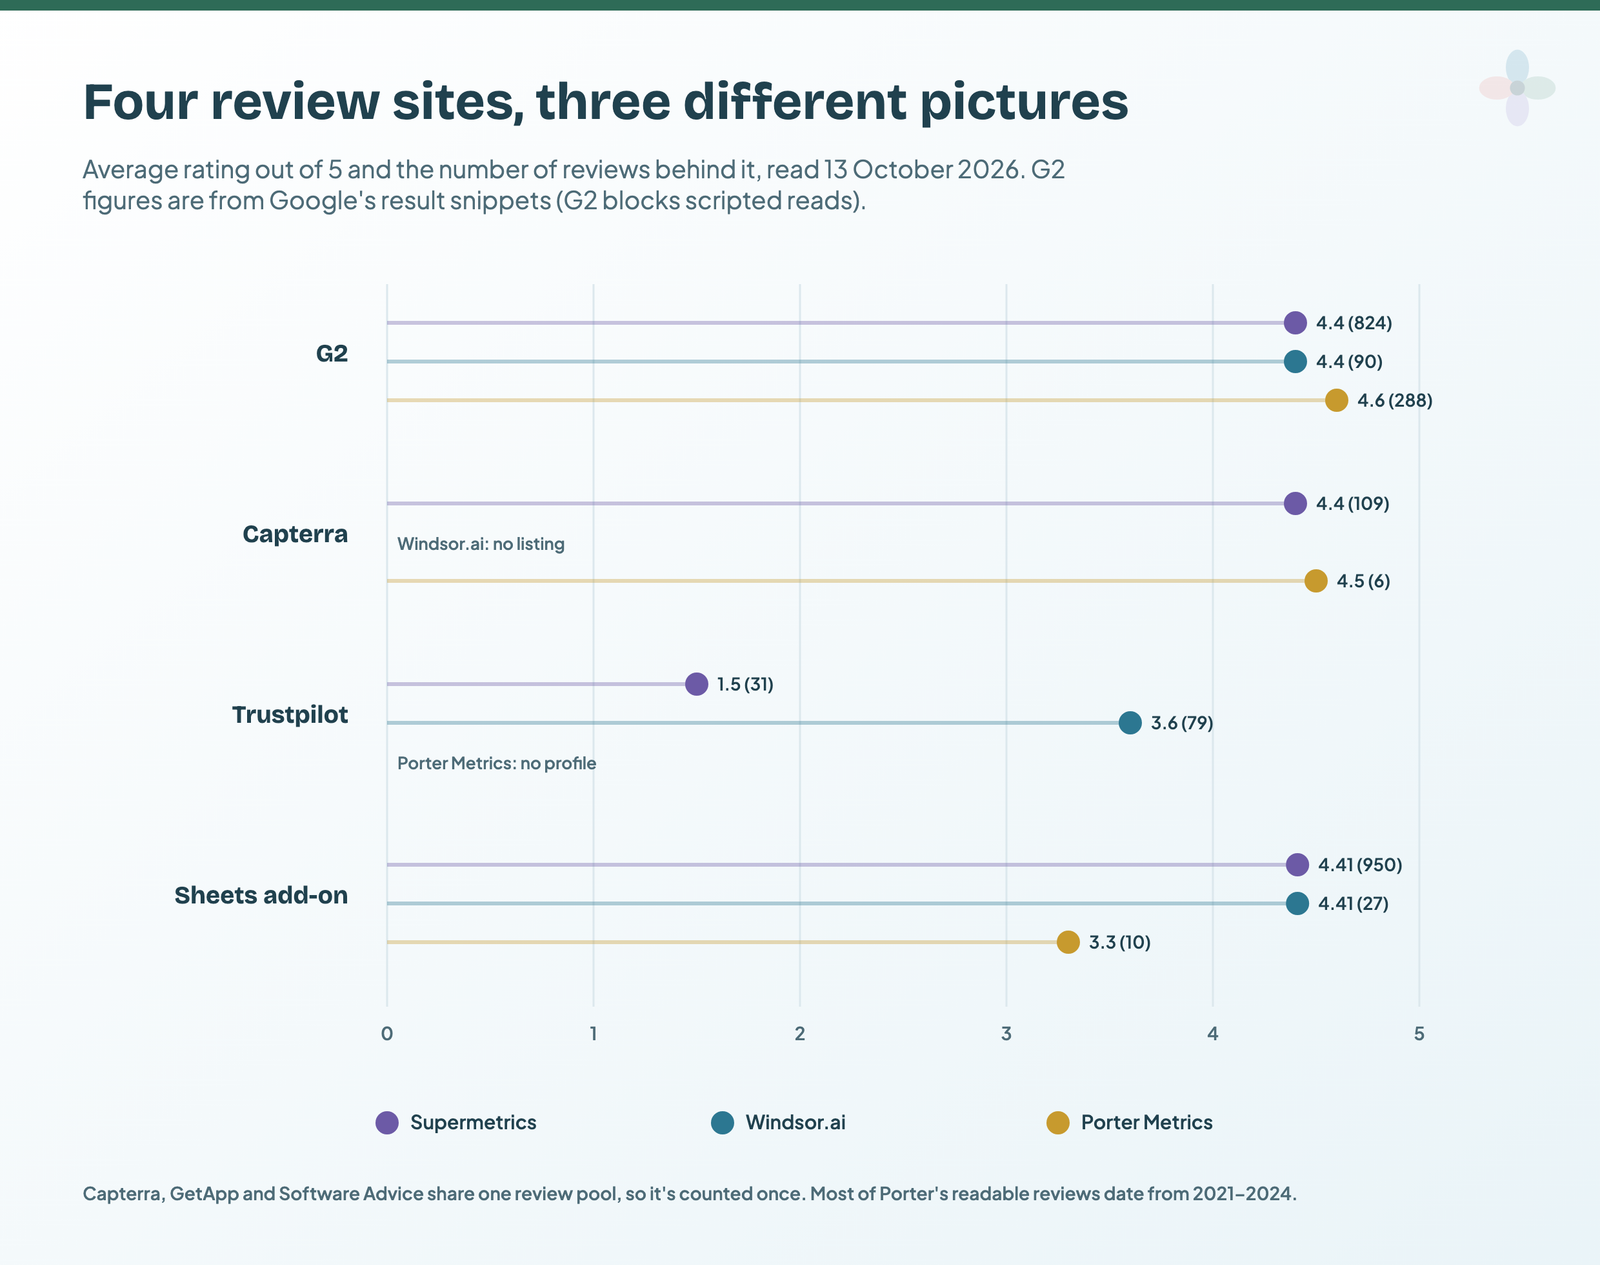
Task: Click the note 'Porter Metrics: no profile'
Action: click(497, 764)
